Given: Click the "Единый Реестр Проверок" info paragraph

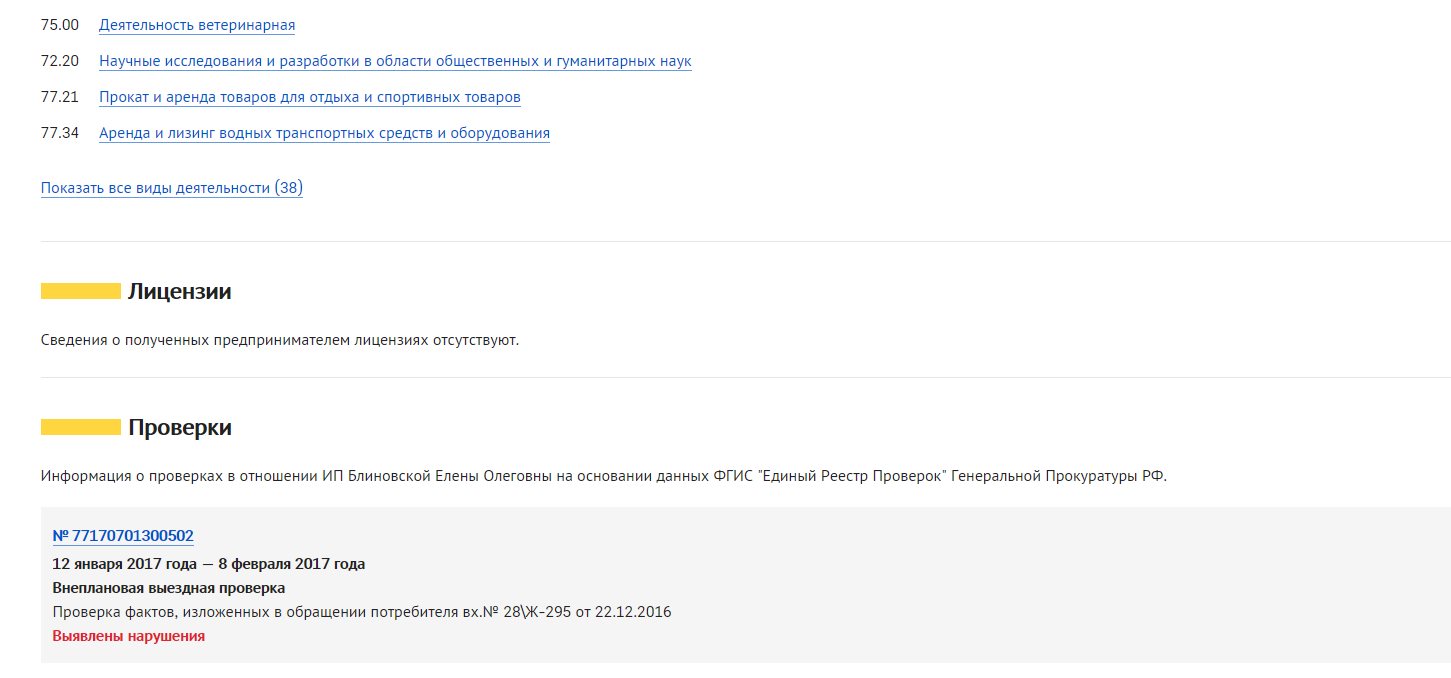Looking at the screenshot, I should click(x=603, y=476).
